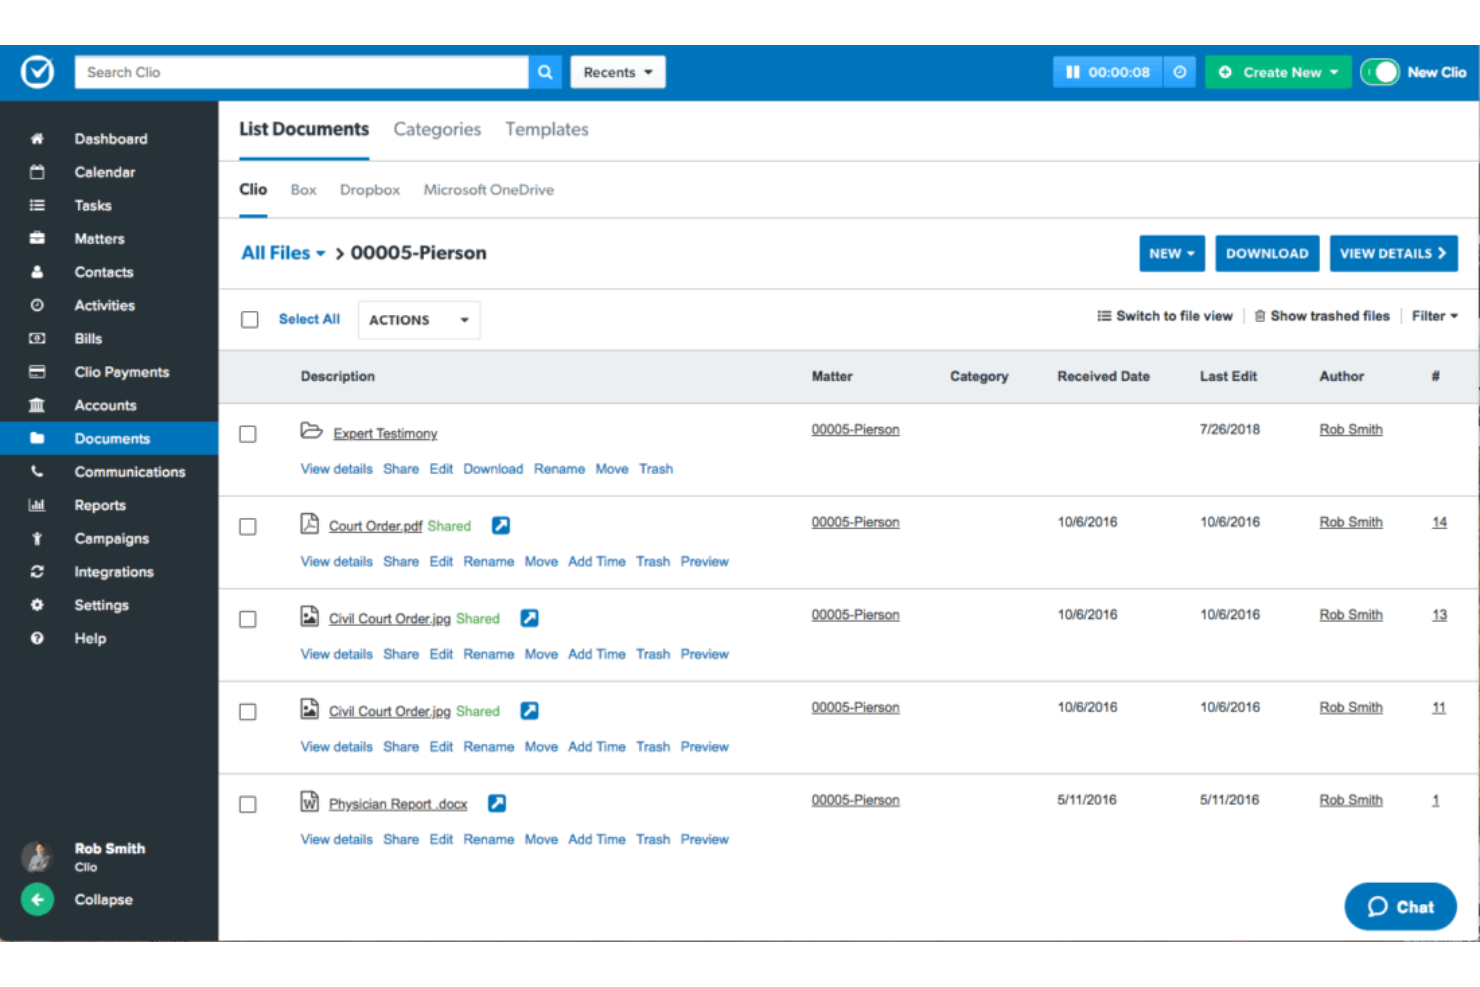Select the Clio storage tab
This screenshot has width=1480, height=987.
pos(253,189)
